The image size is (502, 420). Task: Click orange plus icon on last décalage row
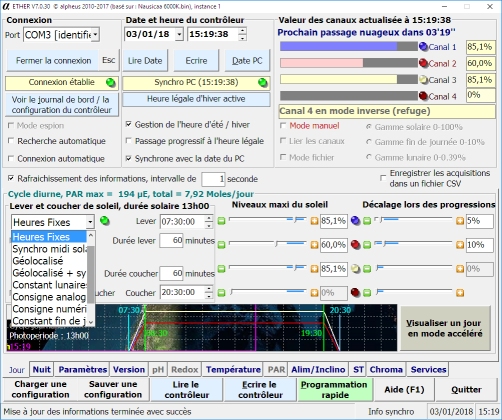coord(460,293)
